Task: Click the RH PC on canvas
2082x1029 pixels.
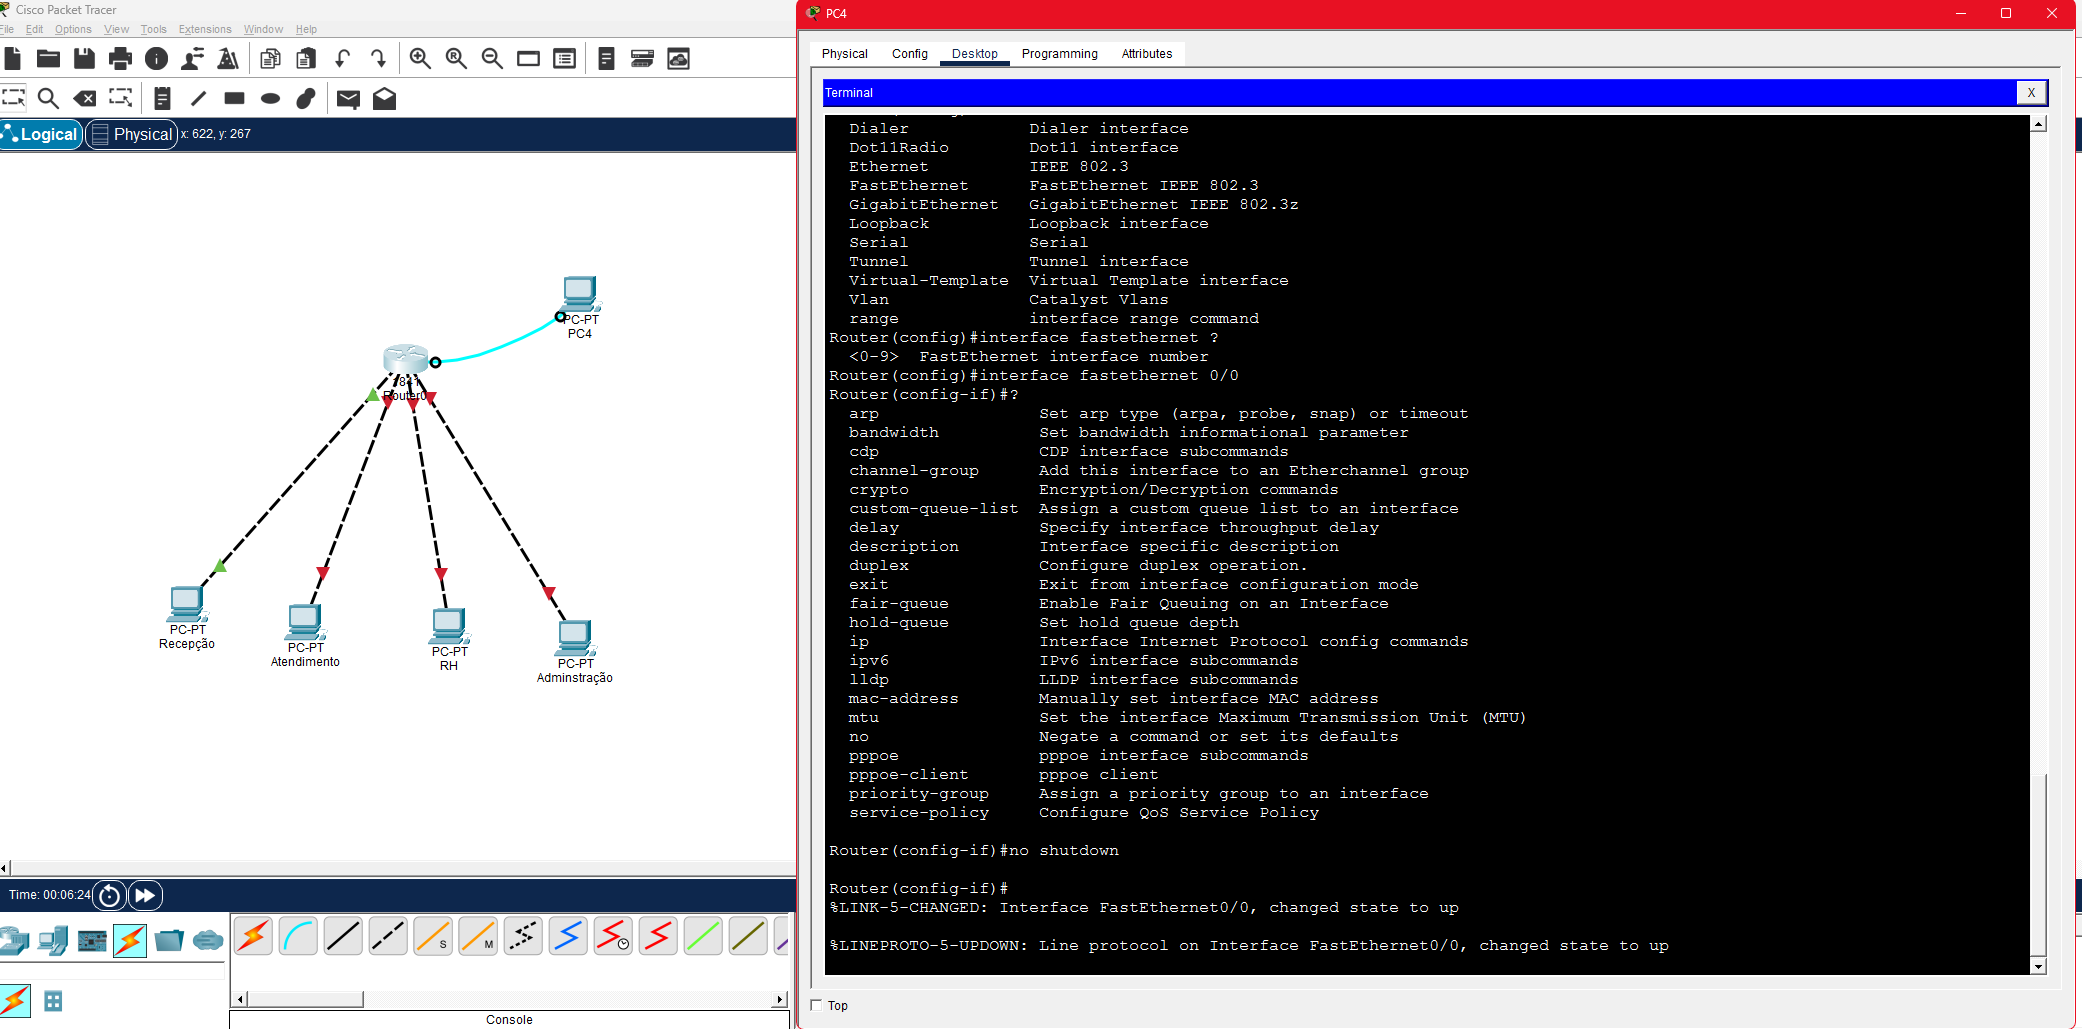Action: point(449,626)
